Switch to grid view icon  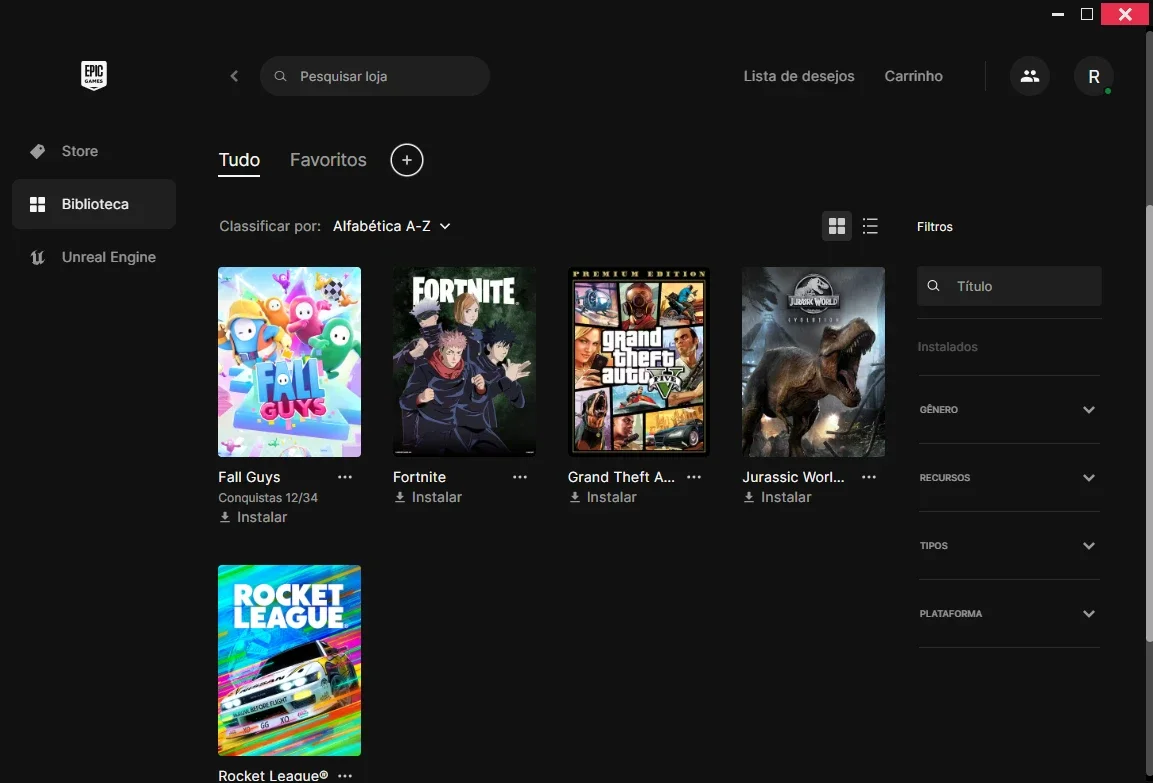tap(837, 226)
